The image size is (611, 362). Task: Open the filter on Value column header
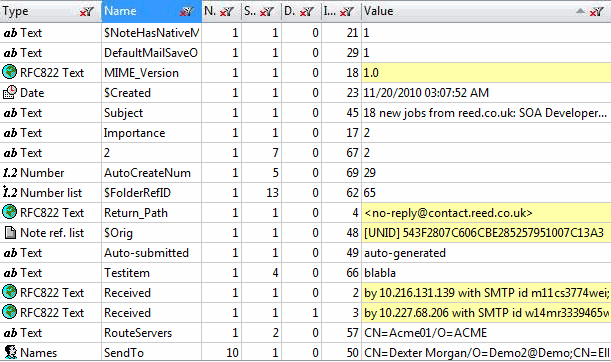pyautogui.click(x=596, y=11)
